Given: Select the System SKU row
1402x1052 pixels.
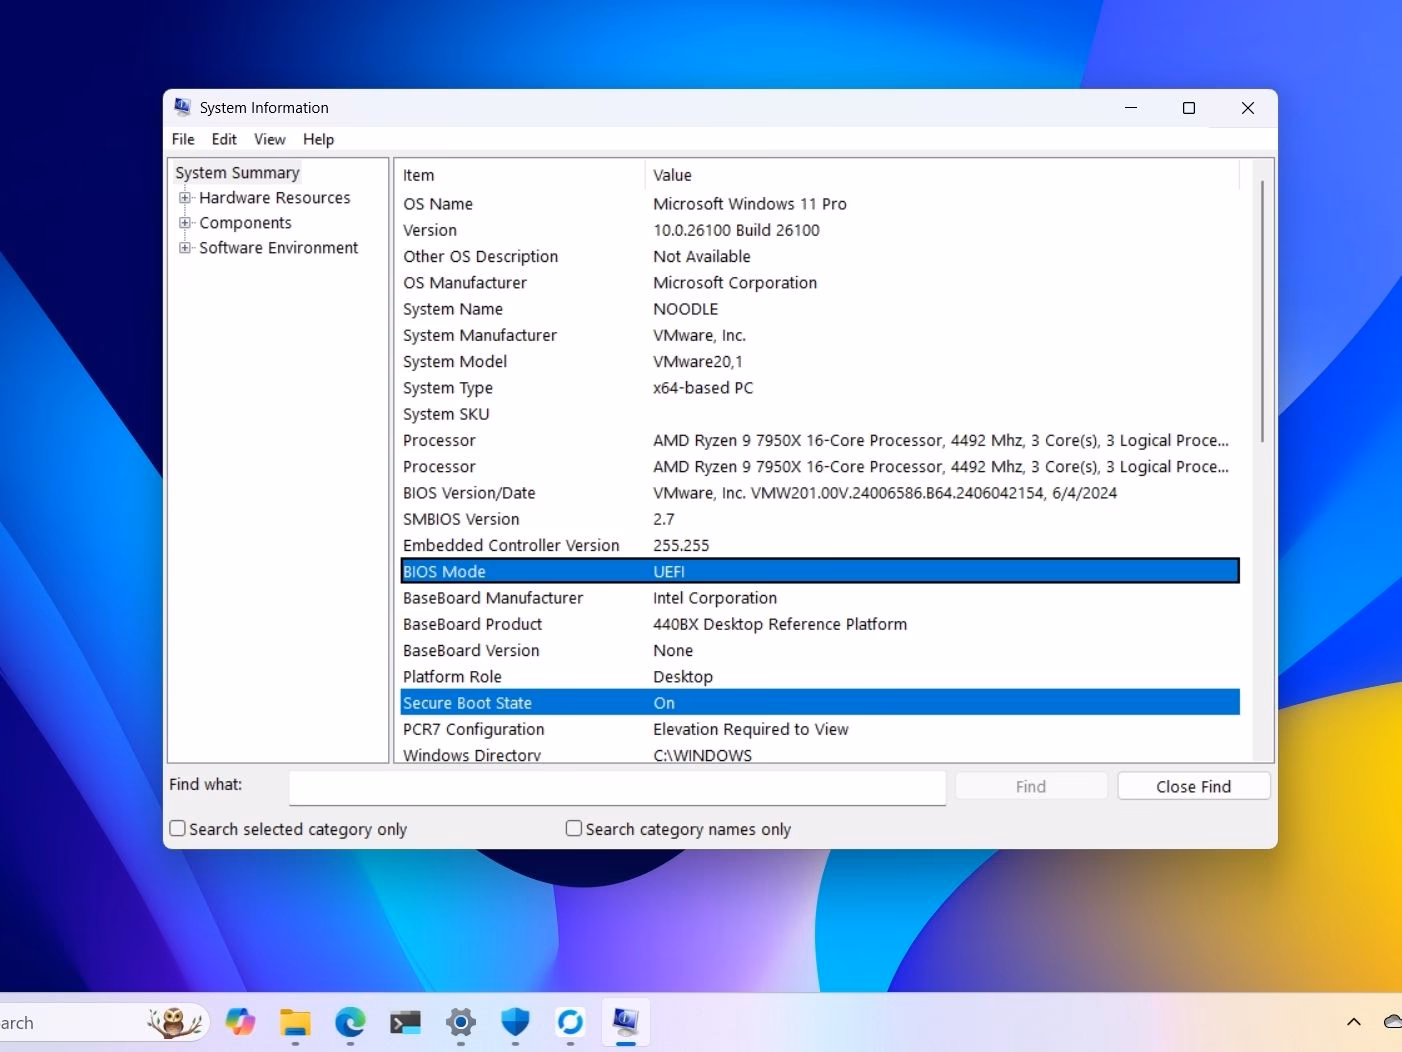Looking at the screenshot, I should (820, 414).
